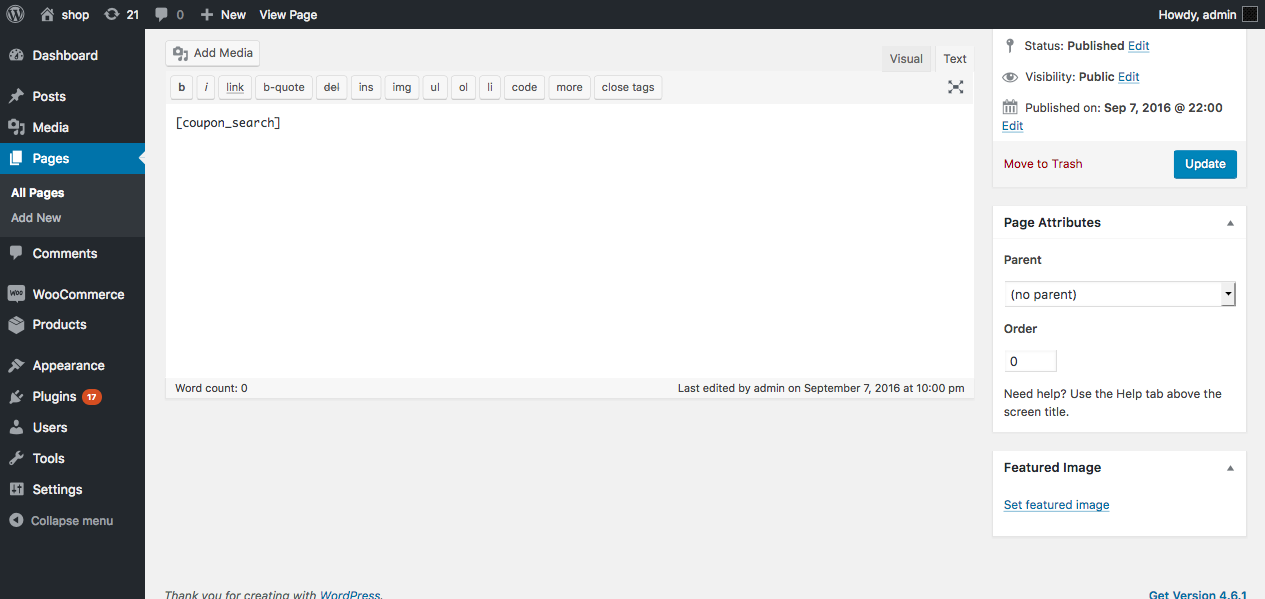Open the Plugins menu

click(x=72, y=396)
